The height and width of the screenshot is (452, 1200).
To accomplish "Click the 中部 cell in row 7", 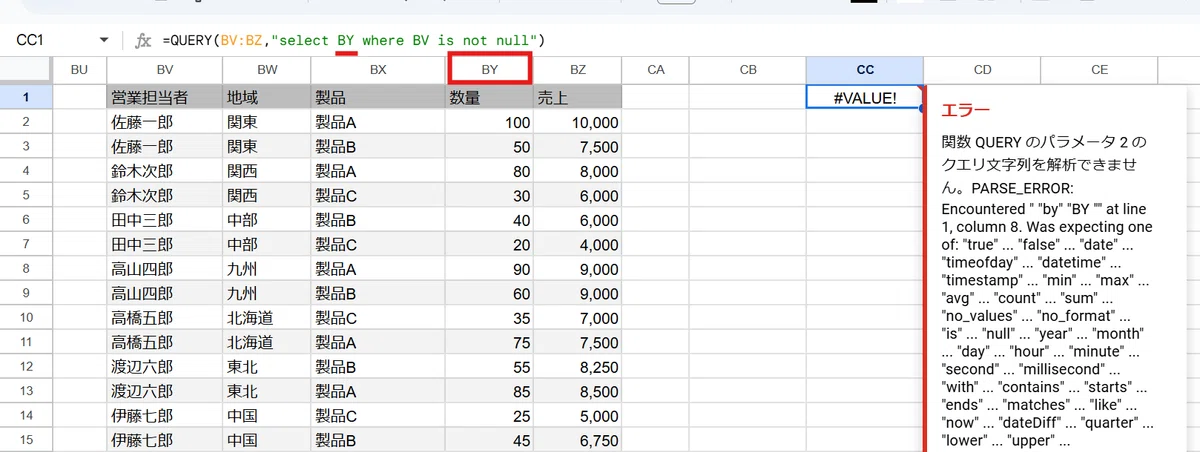I will (x=267, y=244).
